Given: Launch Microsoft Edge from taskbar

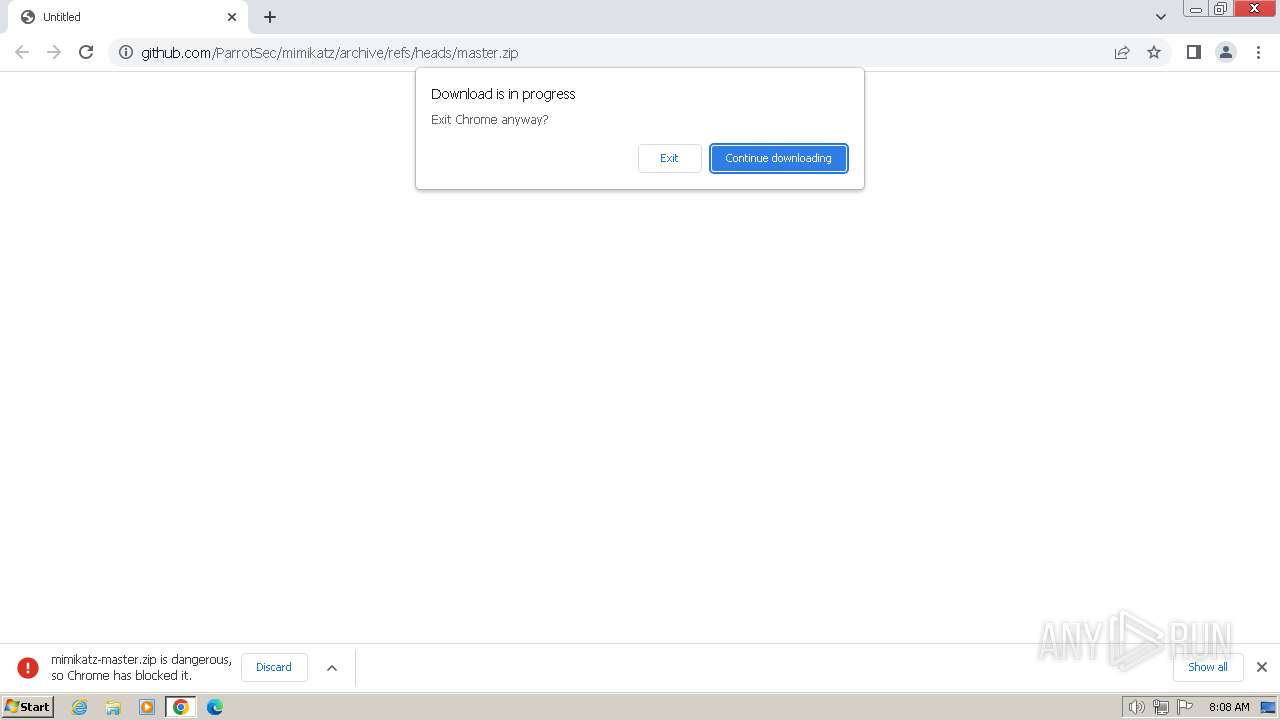Looking at the screenshot, I should pos(215,707).
